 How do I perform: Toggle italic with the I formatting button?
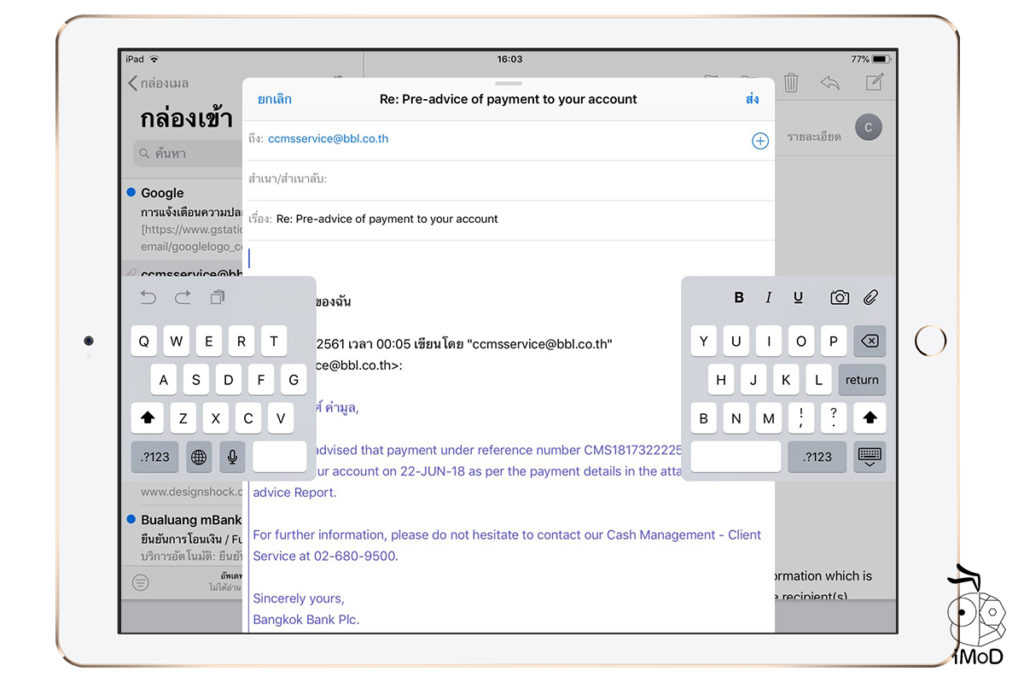769,297
